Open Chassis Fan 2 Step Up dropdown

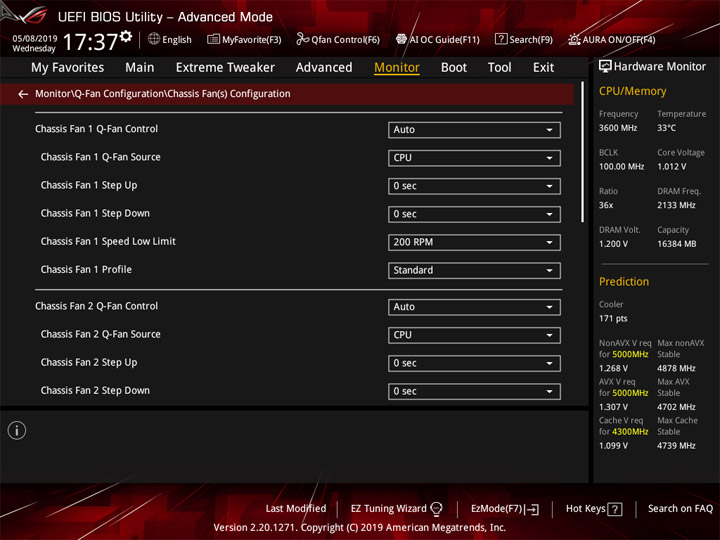coord(474,363)
